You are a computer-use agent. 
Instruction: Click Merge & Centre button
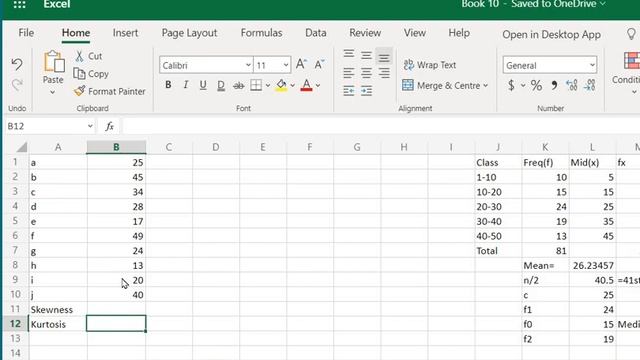tap(441, 85)
